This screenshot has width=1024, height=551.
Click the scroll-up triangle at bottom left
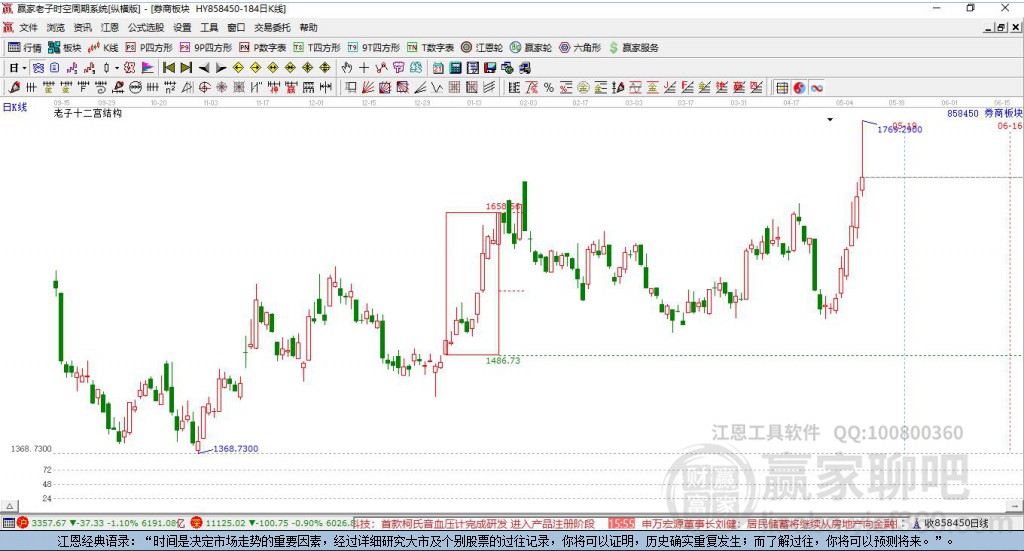point(9,506)
